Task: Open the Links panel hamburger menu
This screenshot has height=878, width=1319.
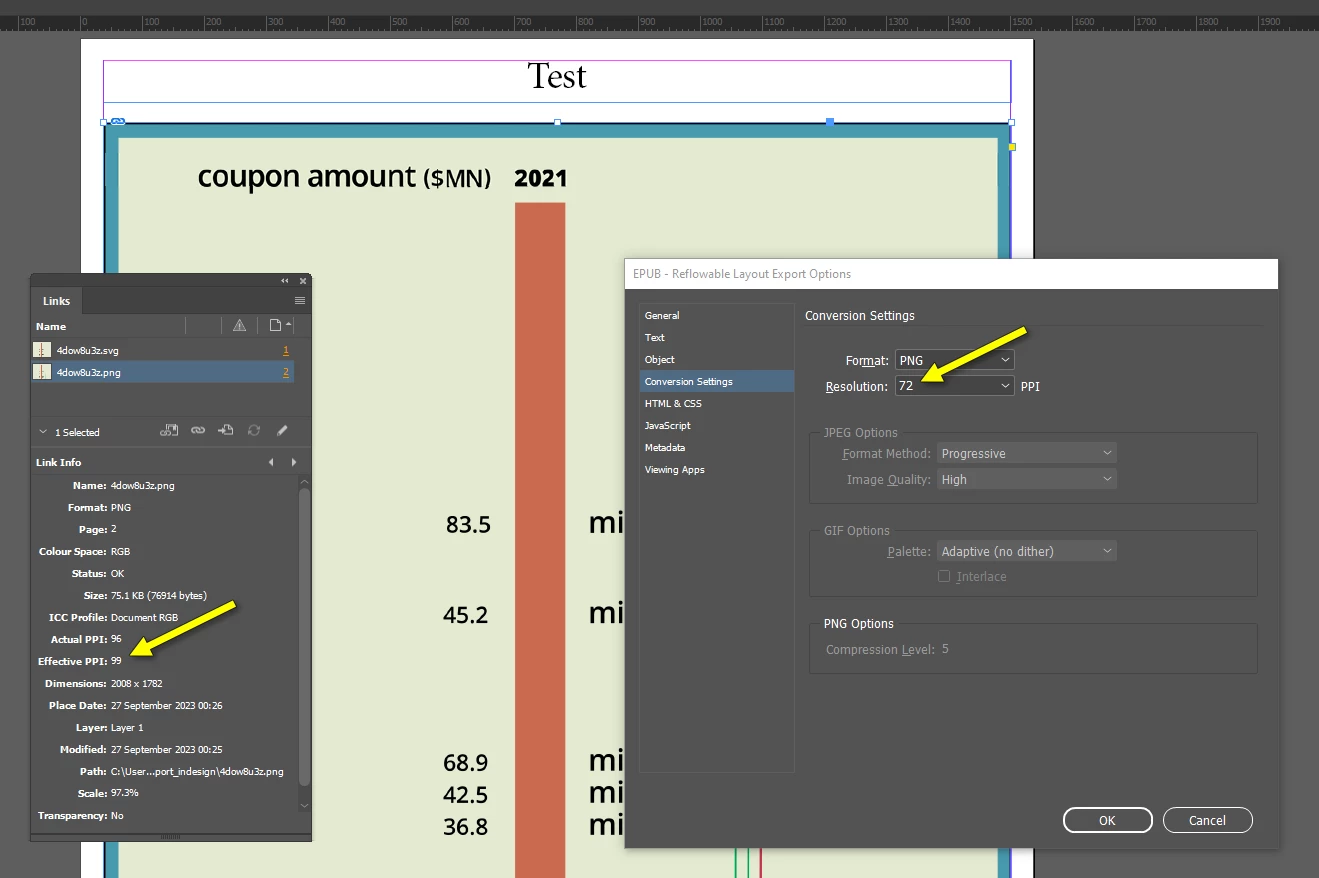Action: [x=300, y=300]
